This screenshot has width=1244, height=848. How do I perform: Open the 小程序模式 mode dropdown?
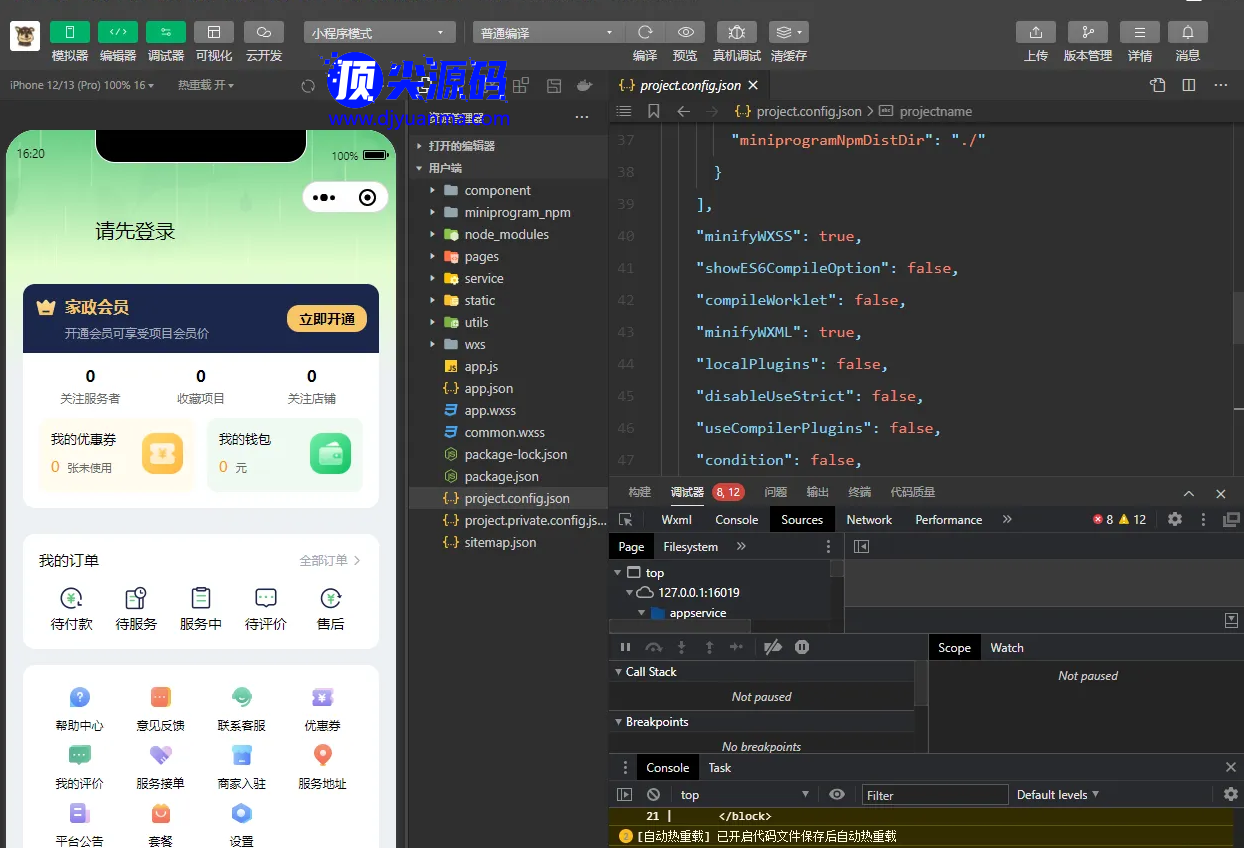[x=379, y=33]
